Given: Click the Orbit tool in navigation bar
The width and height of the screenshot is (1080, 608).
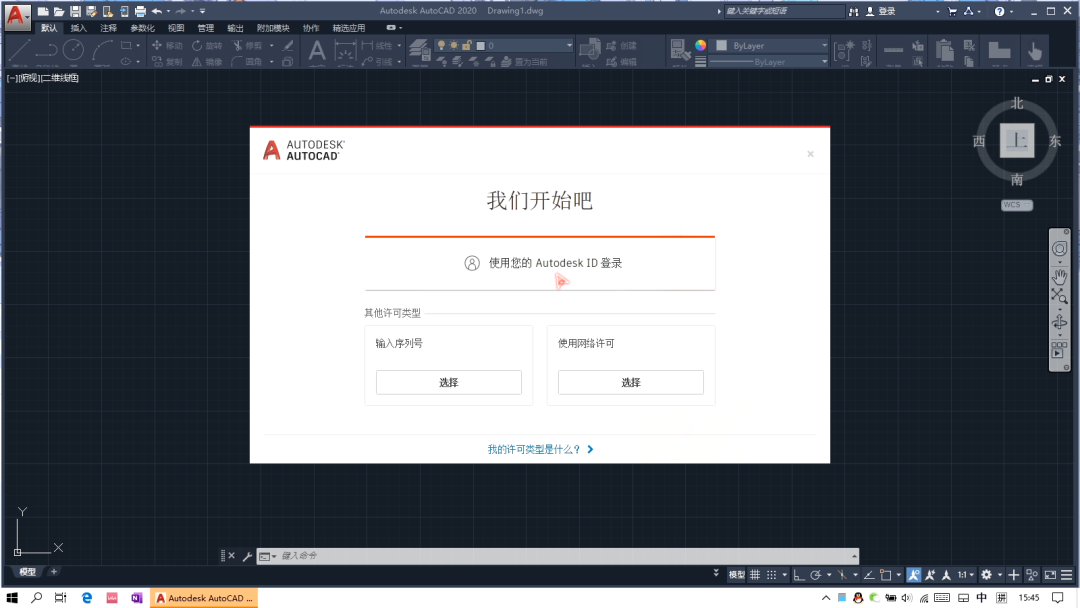Looking at the screenshot, I should coord(1059,322).
